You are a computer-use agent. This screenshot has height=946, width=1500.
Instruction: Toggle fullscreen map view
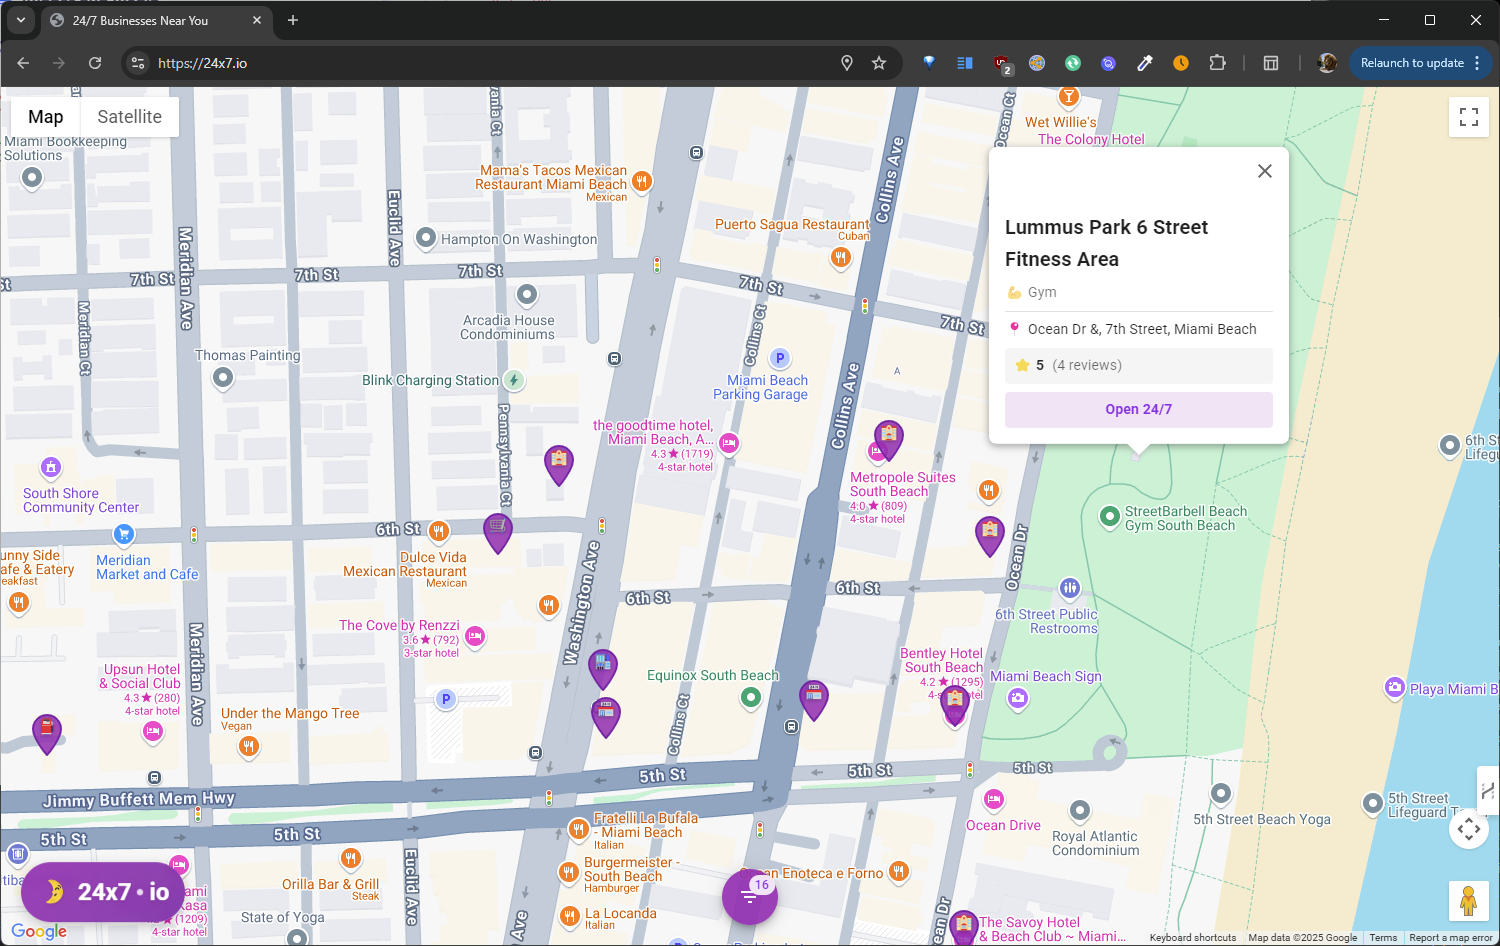(1469, 117)
